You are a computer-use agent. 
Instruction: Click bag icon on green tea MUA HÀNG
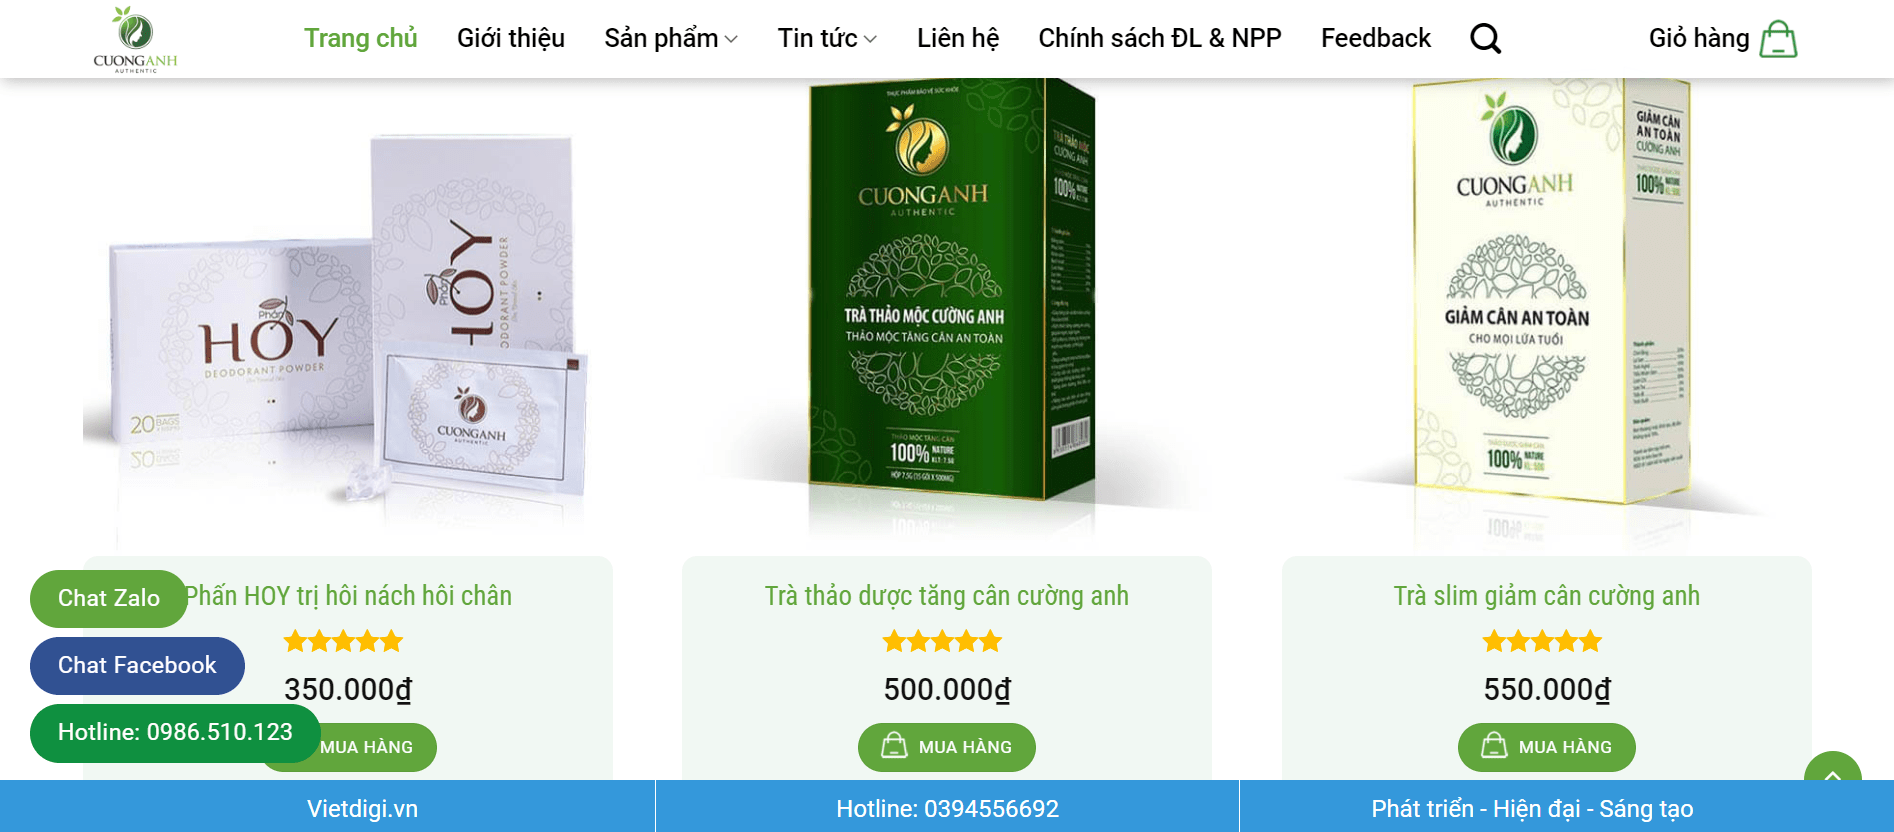894,746
